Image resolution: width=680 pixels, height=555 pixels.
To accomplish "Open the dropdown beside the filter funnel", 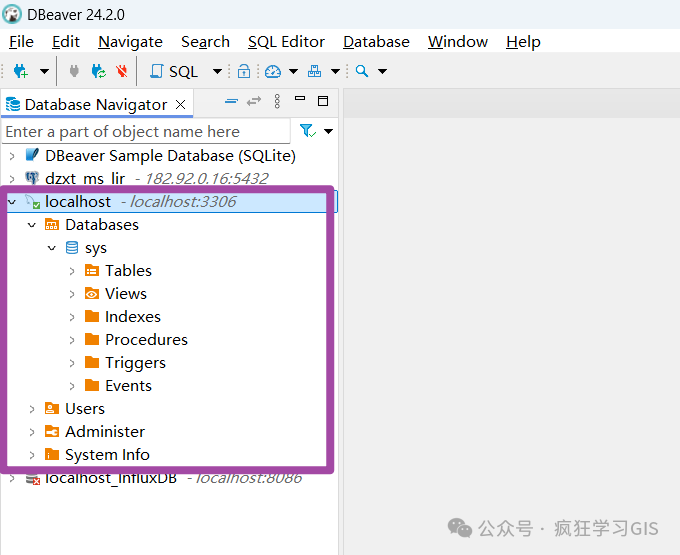I will click(328, 131).
